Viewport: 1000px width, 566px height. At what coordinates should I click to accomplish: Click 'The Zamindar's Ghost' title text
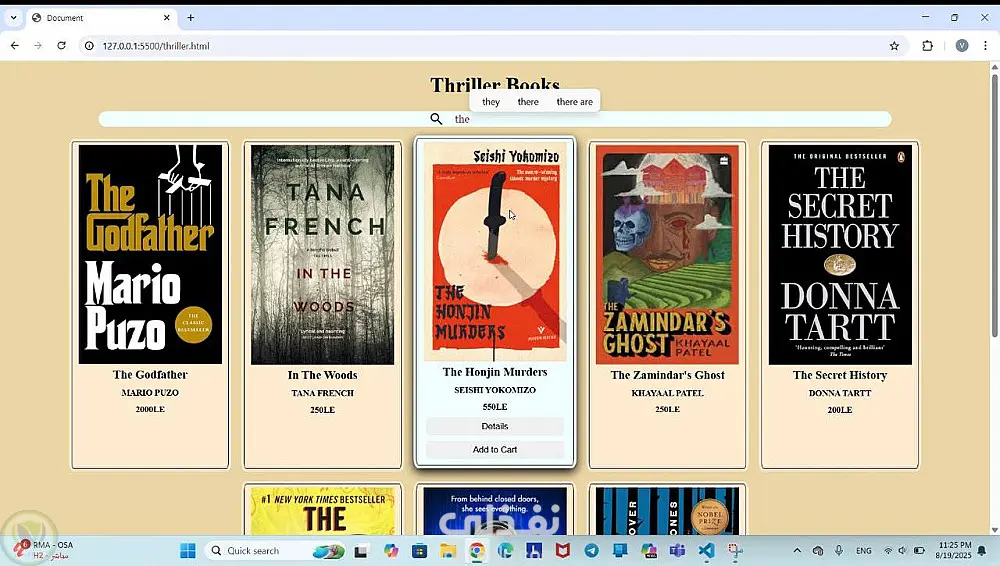click(667, 375)
